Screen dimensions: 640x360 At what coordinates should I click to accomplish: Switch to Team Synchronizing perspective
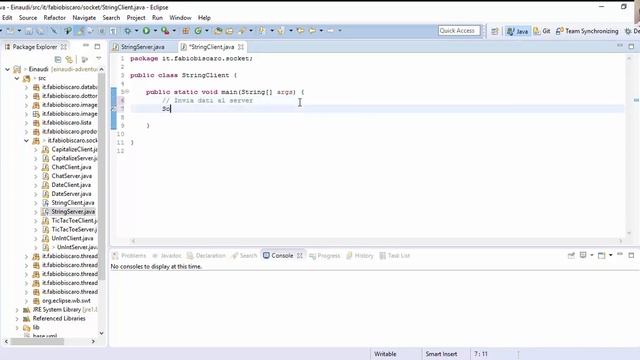[x=587, y=31]
